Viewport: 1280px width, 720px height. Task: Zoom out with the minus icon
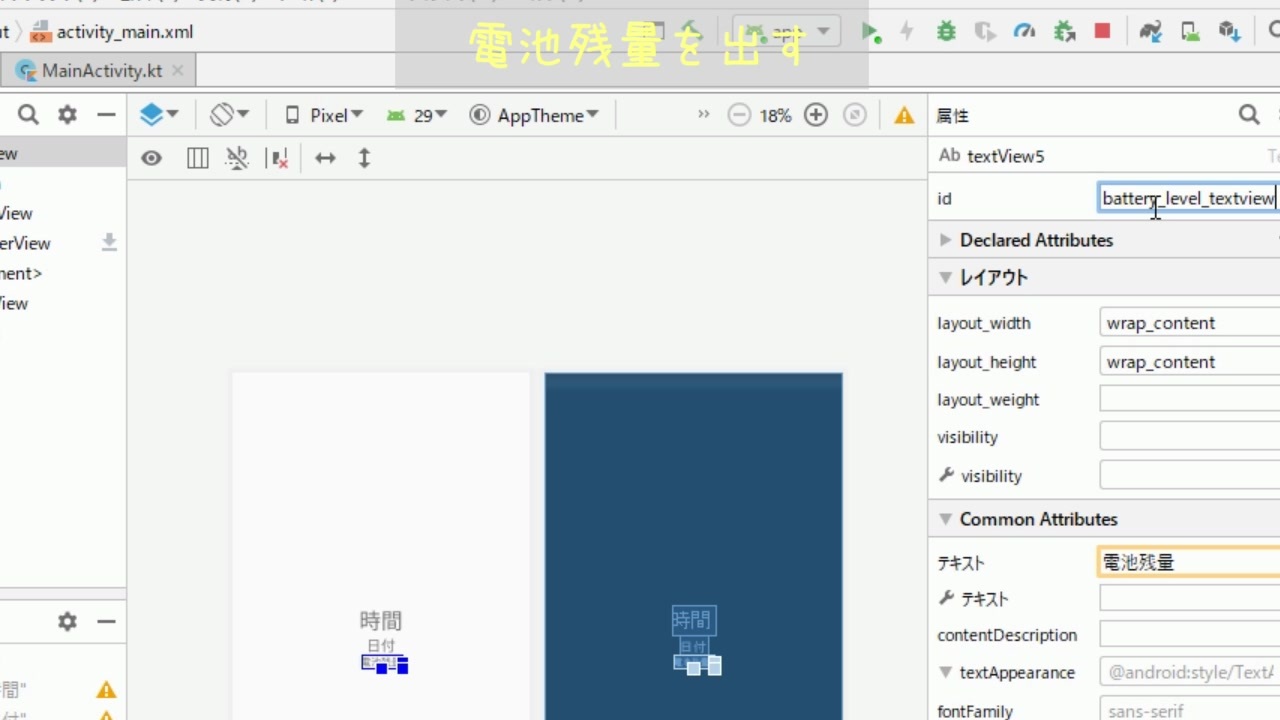tap(739, 115)
